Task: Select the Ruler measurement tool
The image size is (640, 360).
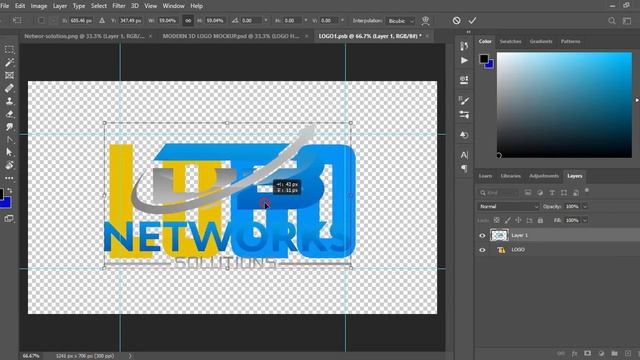Action: click(9, 88)
